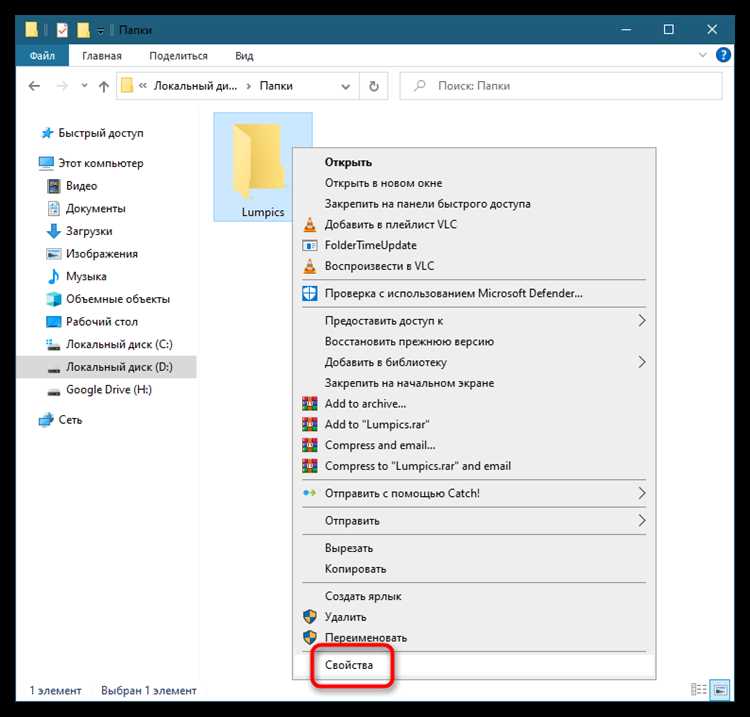Click the FolderTimeUpdate context menu entry
The height and width of the screenshot is (717, 750).
click(474, 245)
